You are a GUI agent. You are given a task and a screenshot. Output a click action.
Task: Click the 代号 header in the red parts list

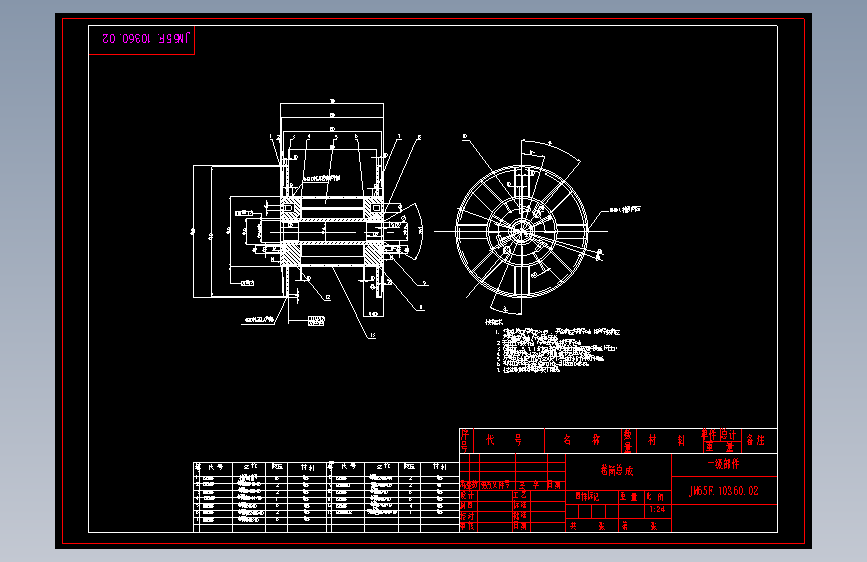pyautogui.click(x=503, y=440)
